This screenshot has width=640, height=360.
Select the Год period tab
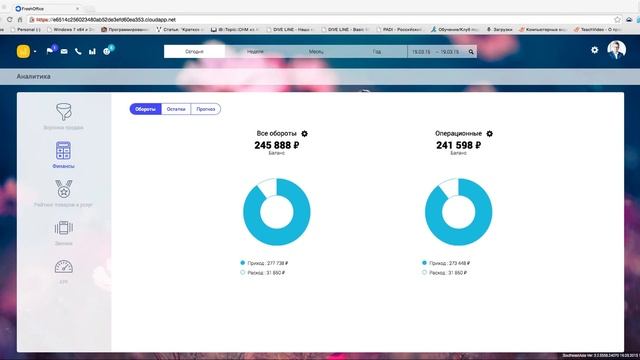[x=377, y=51]
